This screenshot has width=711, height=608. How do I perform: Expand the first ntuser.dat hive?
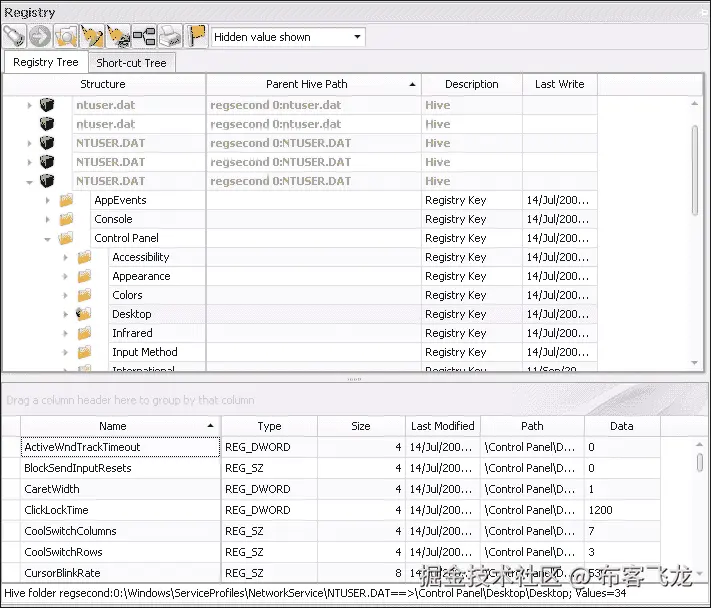pyautogui.click(x=29, y=105)
